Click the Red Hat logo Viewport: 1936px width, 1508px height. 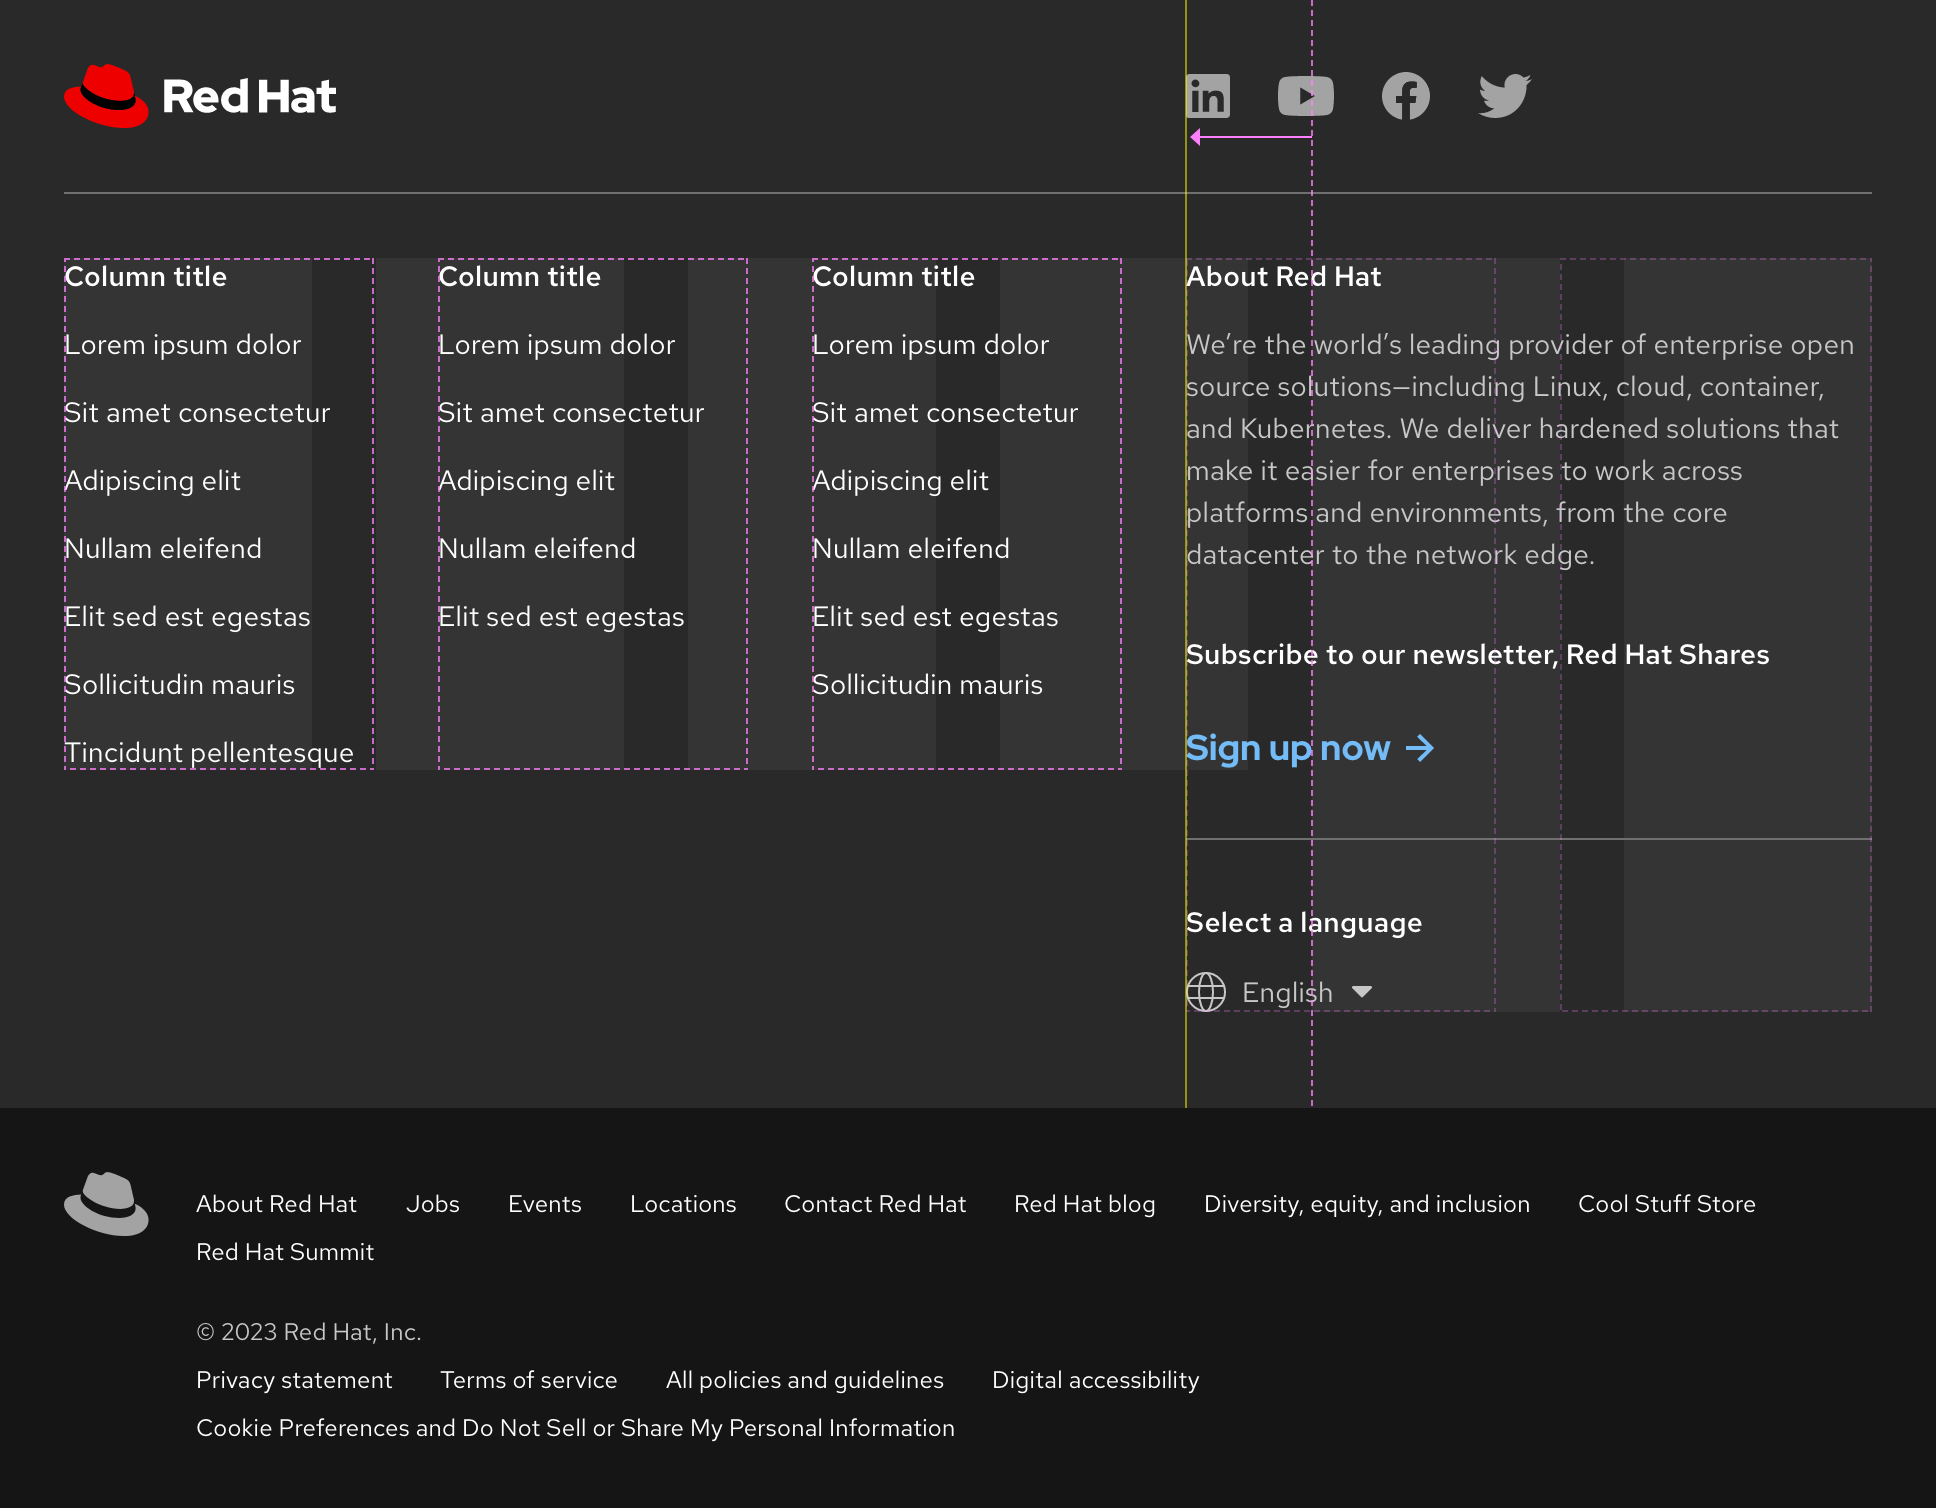pos(200,96)
